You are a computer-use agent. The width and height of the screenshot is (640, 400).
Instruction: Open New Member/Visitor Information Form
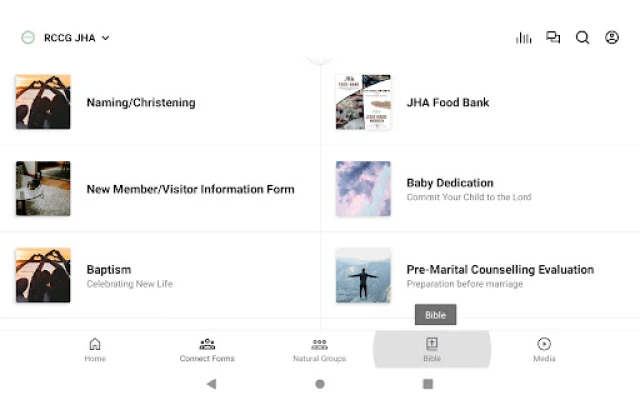[x=190, y=189]
